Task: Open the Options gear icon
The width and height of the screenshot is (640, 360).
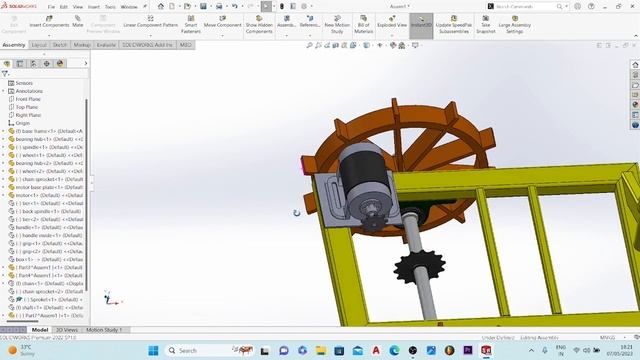Action: (304, 6)
